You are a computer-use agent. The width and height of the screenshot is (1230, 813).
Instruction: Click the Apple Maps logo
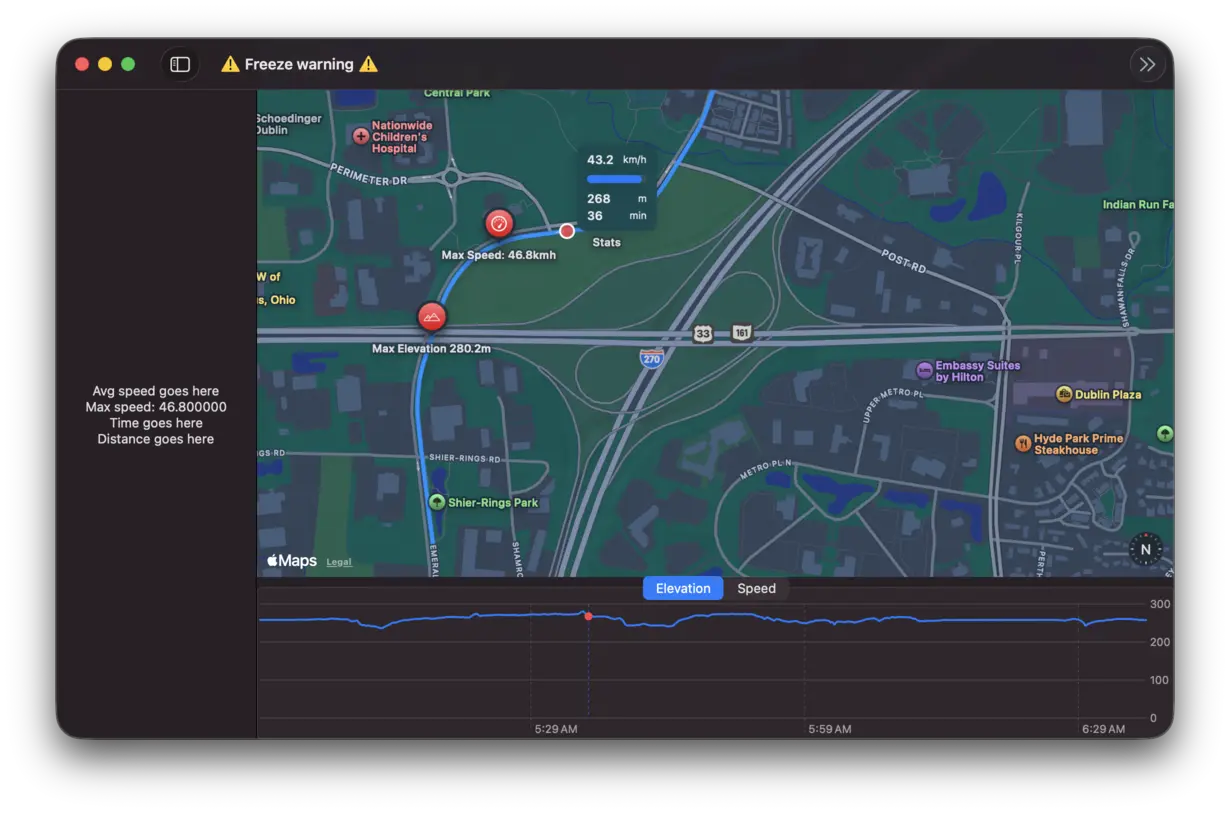[290, 560]
